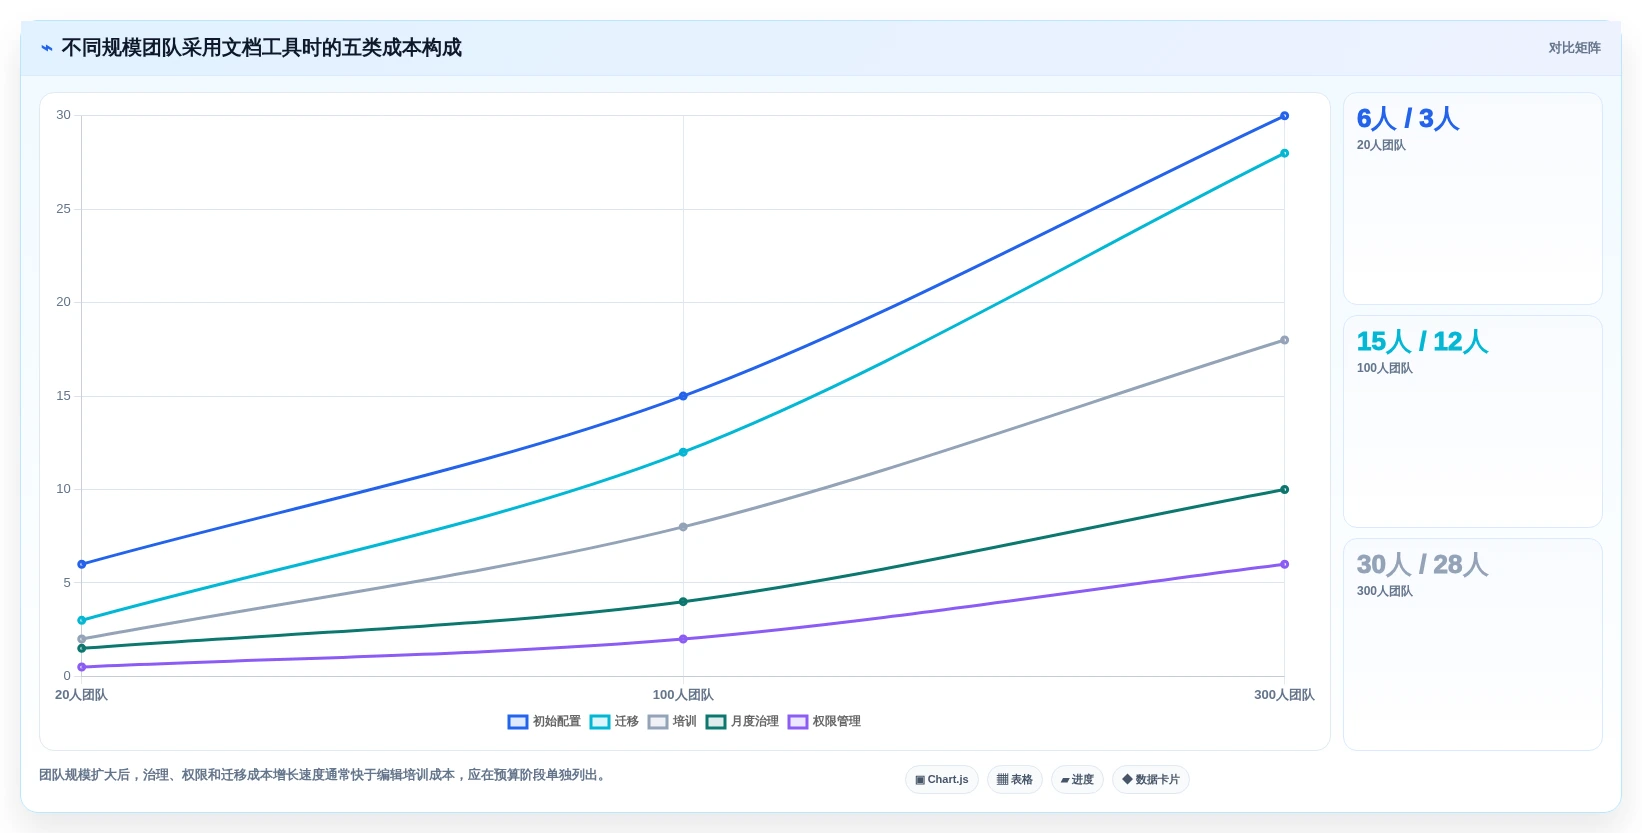Image resolution: width=1642 pixels, height=833 pixels.
Task: Select the Chart.js chip
Action: pyautogui.click(x=941, y=780)
